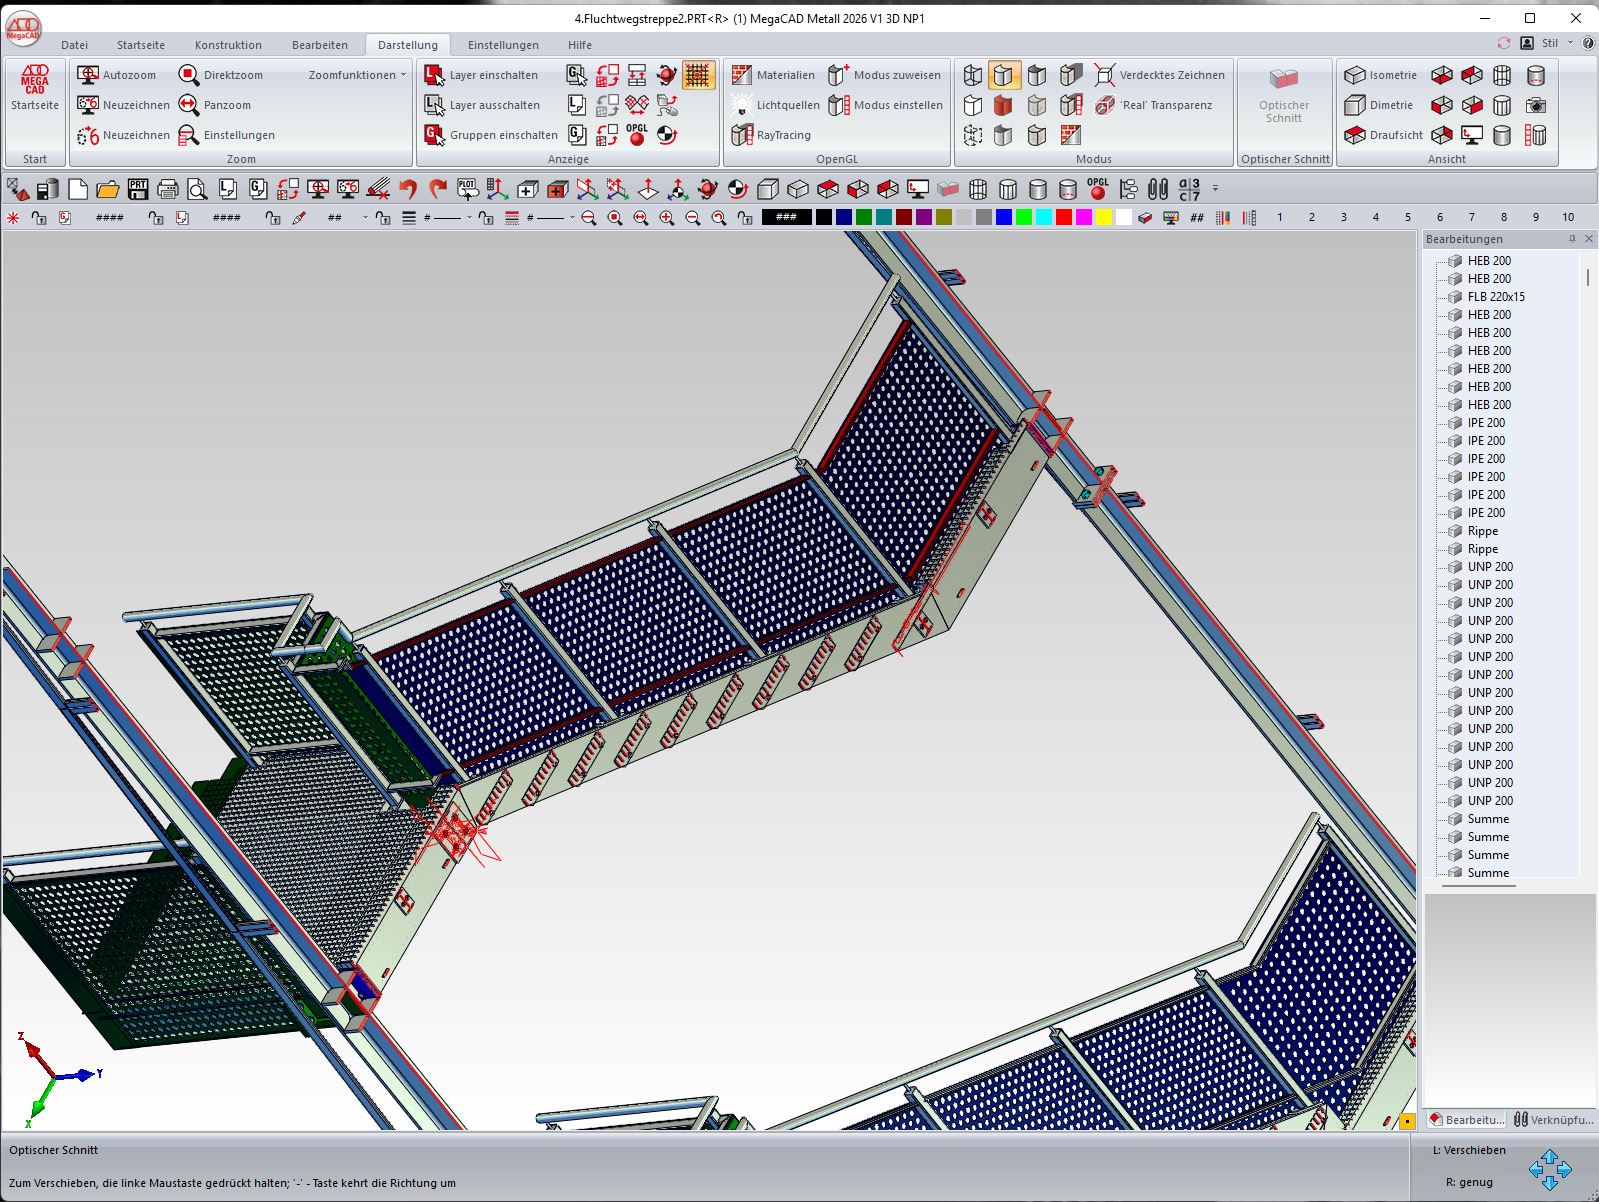Open the Konstruktion ribbon tab
Image resolution: width=1599 pixels, height=1202 pixels.
pos(228,45)
